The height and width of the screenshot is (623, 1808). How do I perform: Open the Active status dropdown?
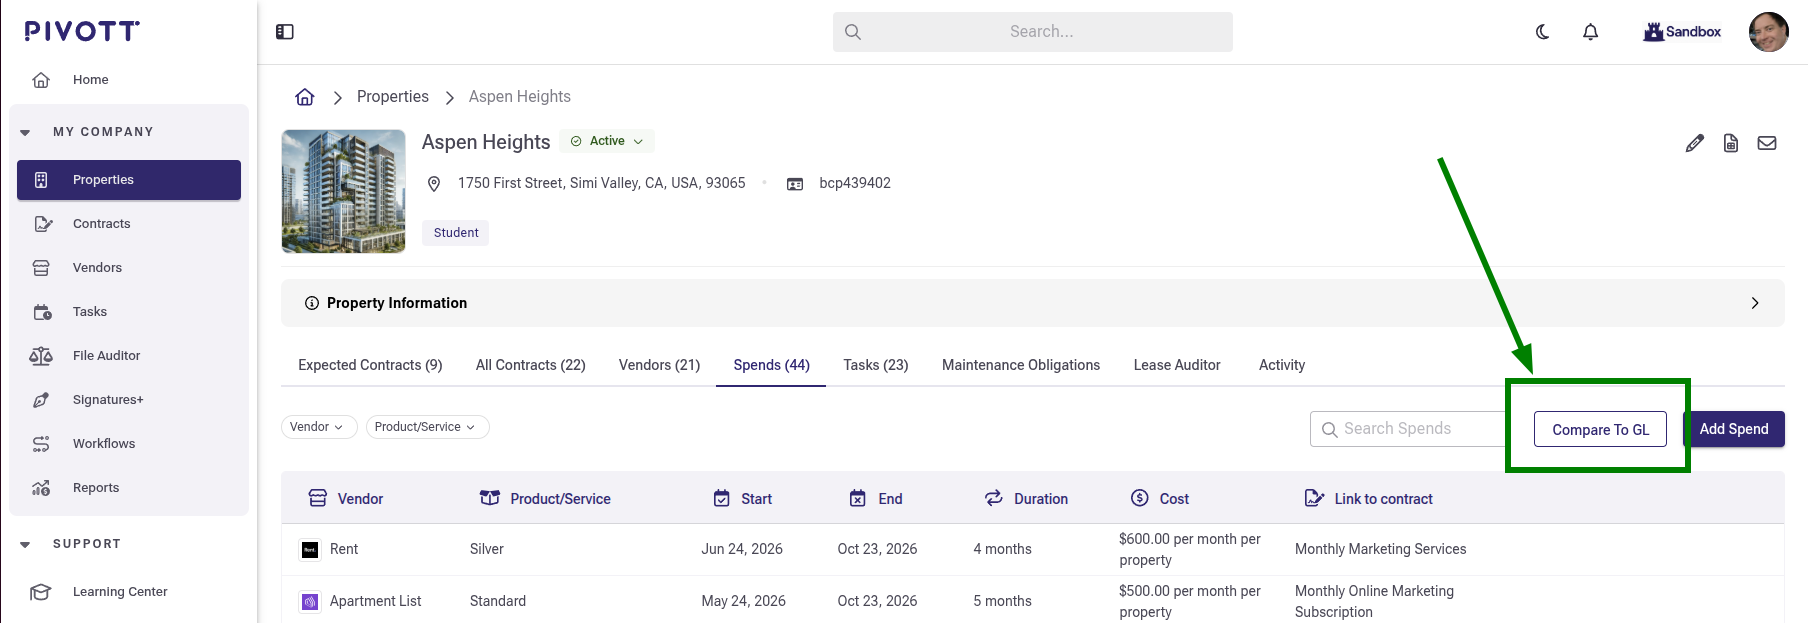[607, 141]
